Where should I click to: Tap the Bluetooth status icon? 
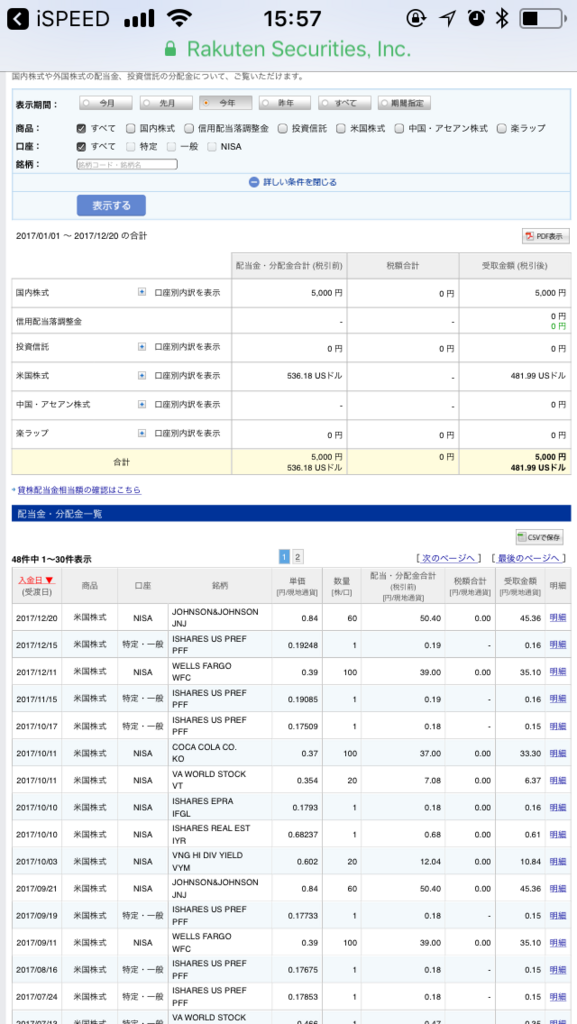501,19
